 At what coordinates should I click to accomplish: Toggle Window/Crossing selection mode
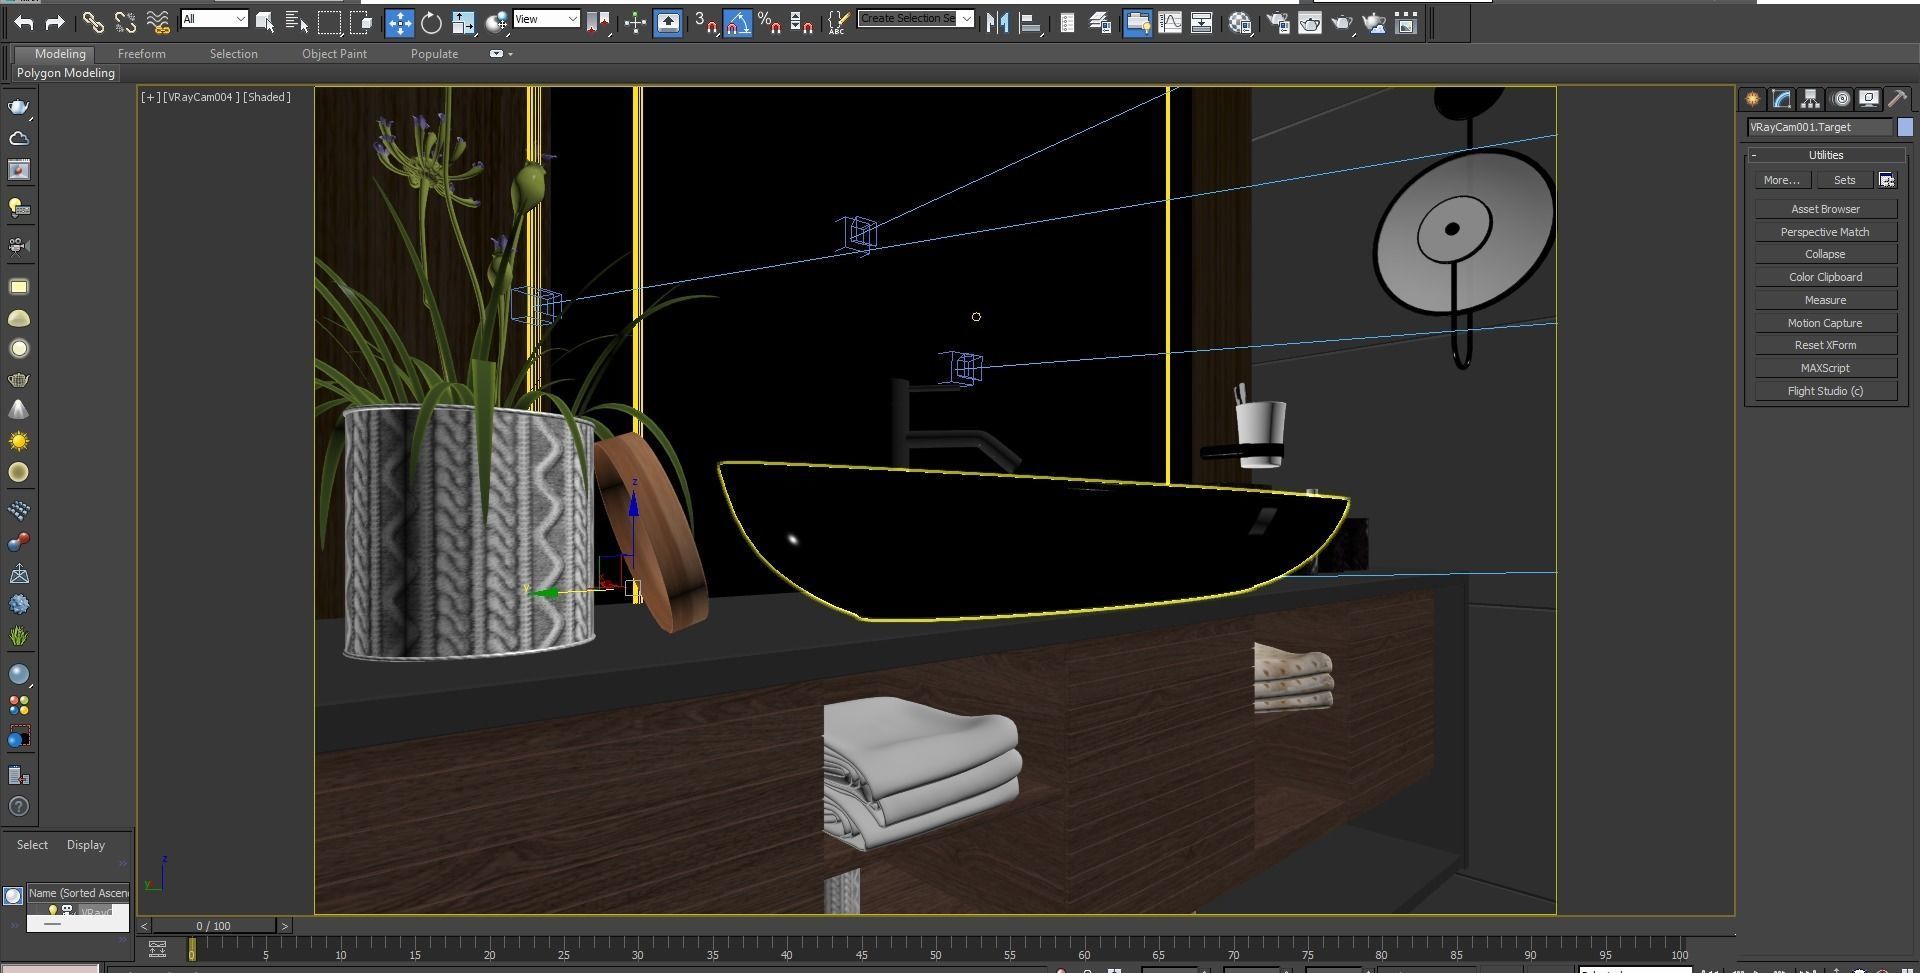click(362, 22)
